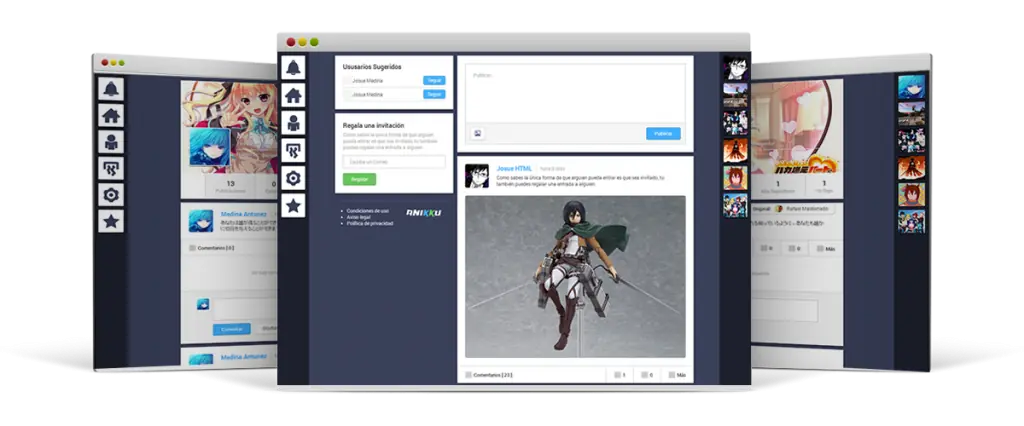Click the green Regalar button
1024x426 pixels.
(x=359, y=179)
